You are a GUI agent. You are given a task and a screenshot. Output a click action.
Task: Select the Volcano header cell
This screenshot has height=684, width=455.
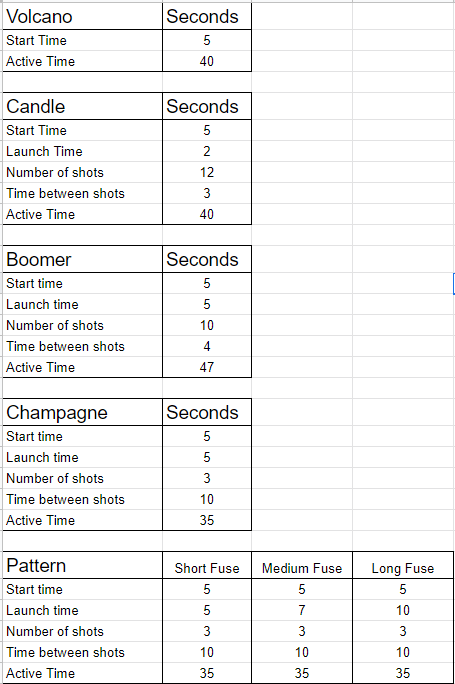pyautogui.click(x=82, y=17)
